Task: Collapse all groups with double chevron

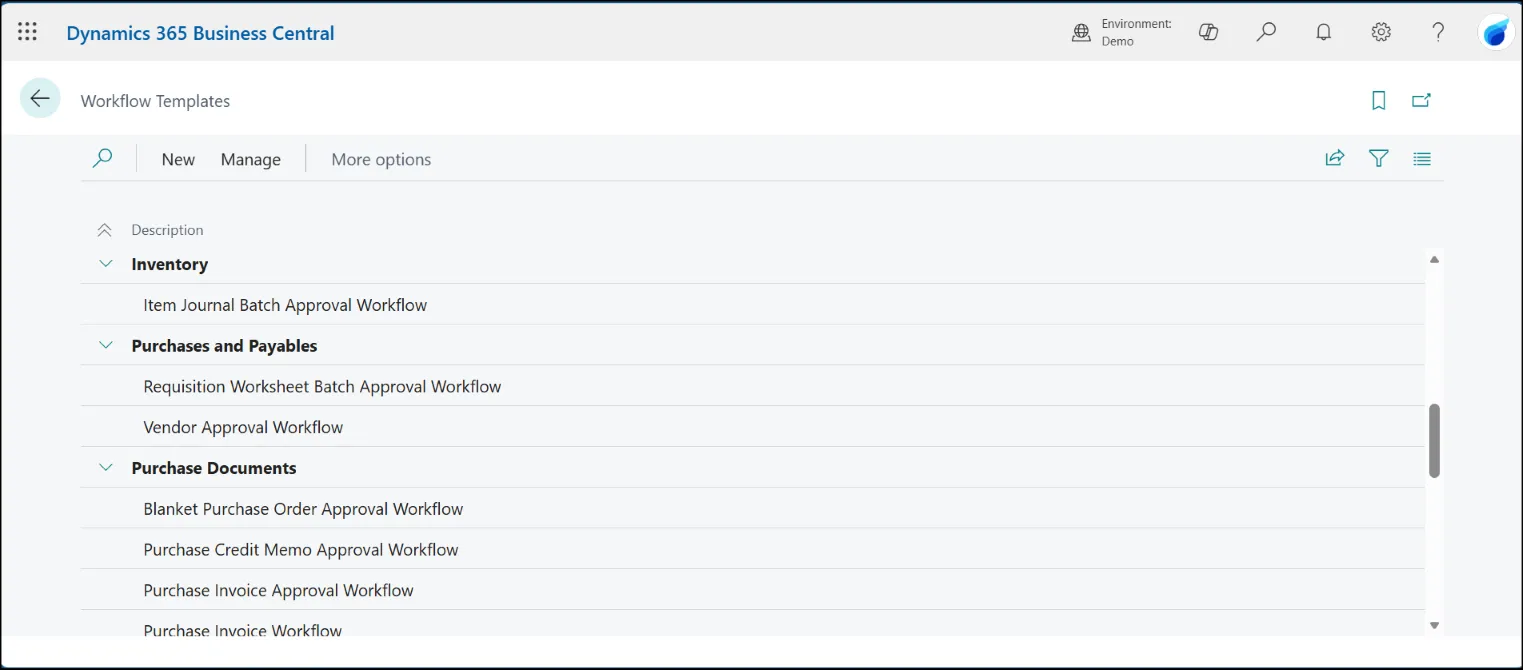Action: tap(104, 230)
